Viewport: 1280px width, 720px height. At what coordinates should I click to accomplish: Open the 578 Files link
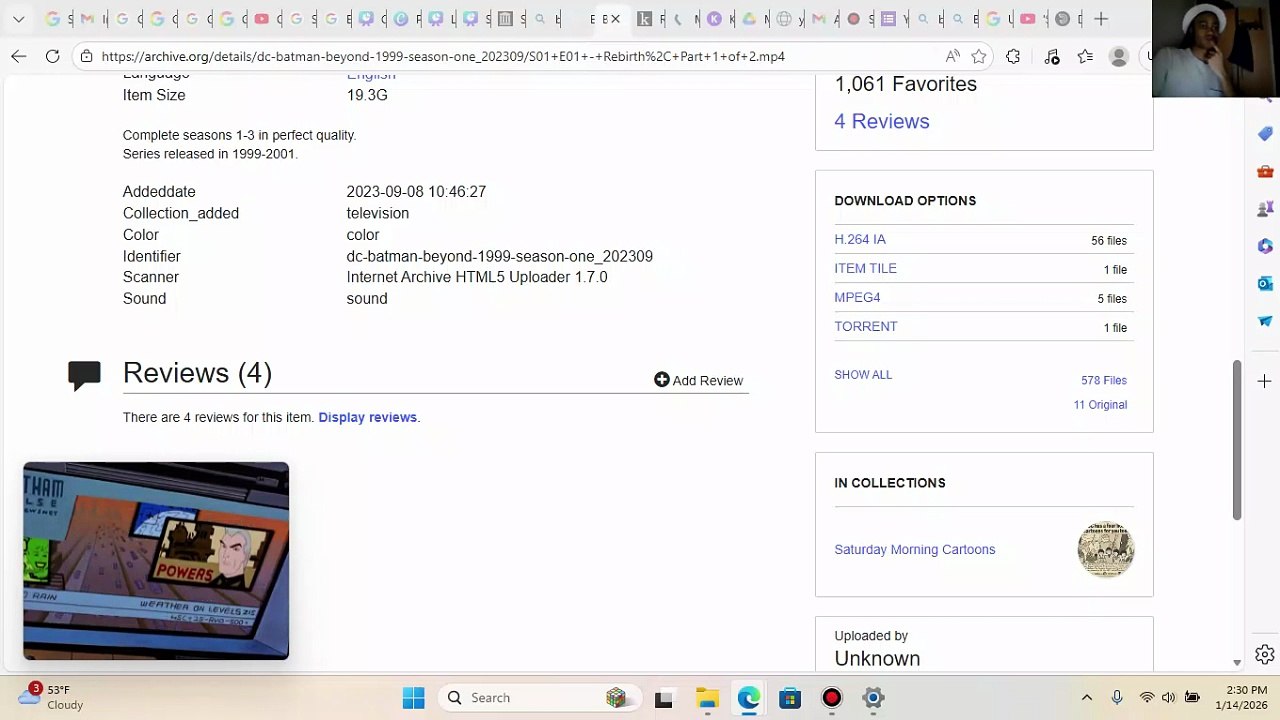click(1104, 381)
